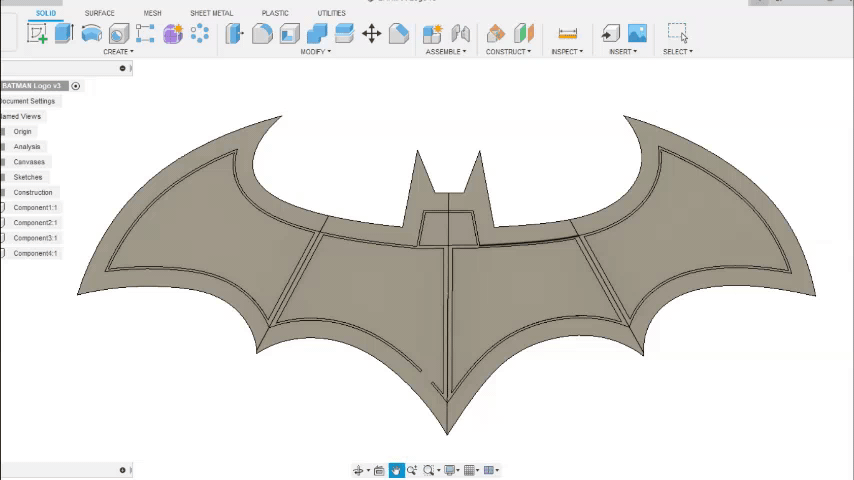The image size is (854, 480).
Task: Click the Look At icon
Action: click(379, 470)
